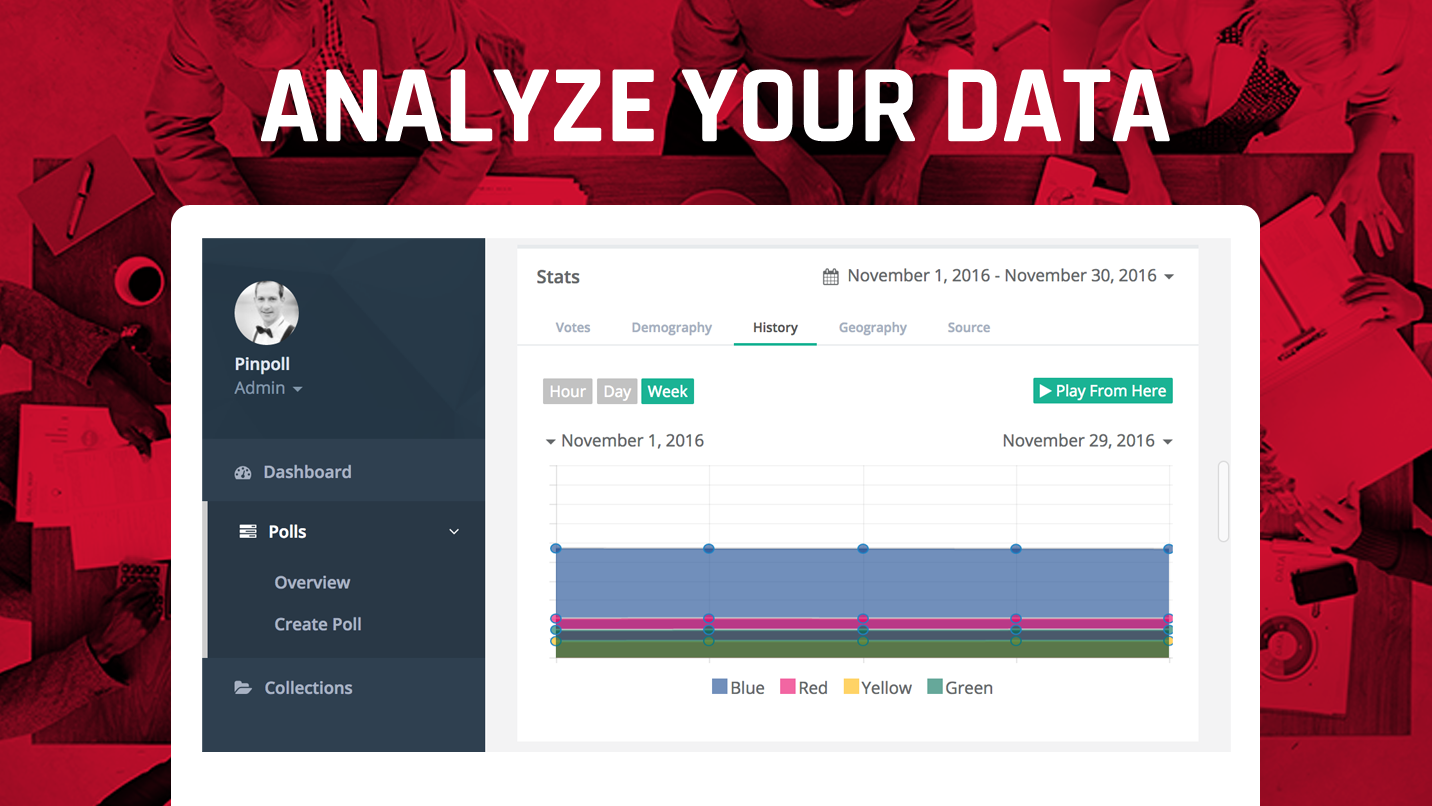Image resolution: width=1432 pixels, height=806 pixels.
Task: Toggle the Yellow series in the legend
Action: [878, 688]
